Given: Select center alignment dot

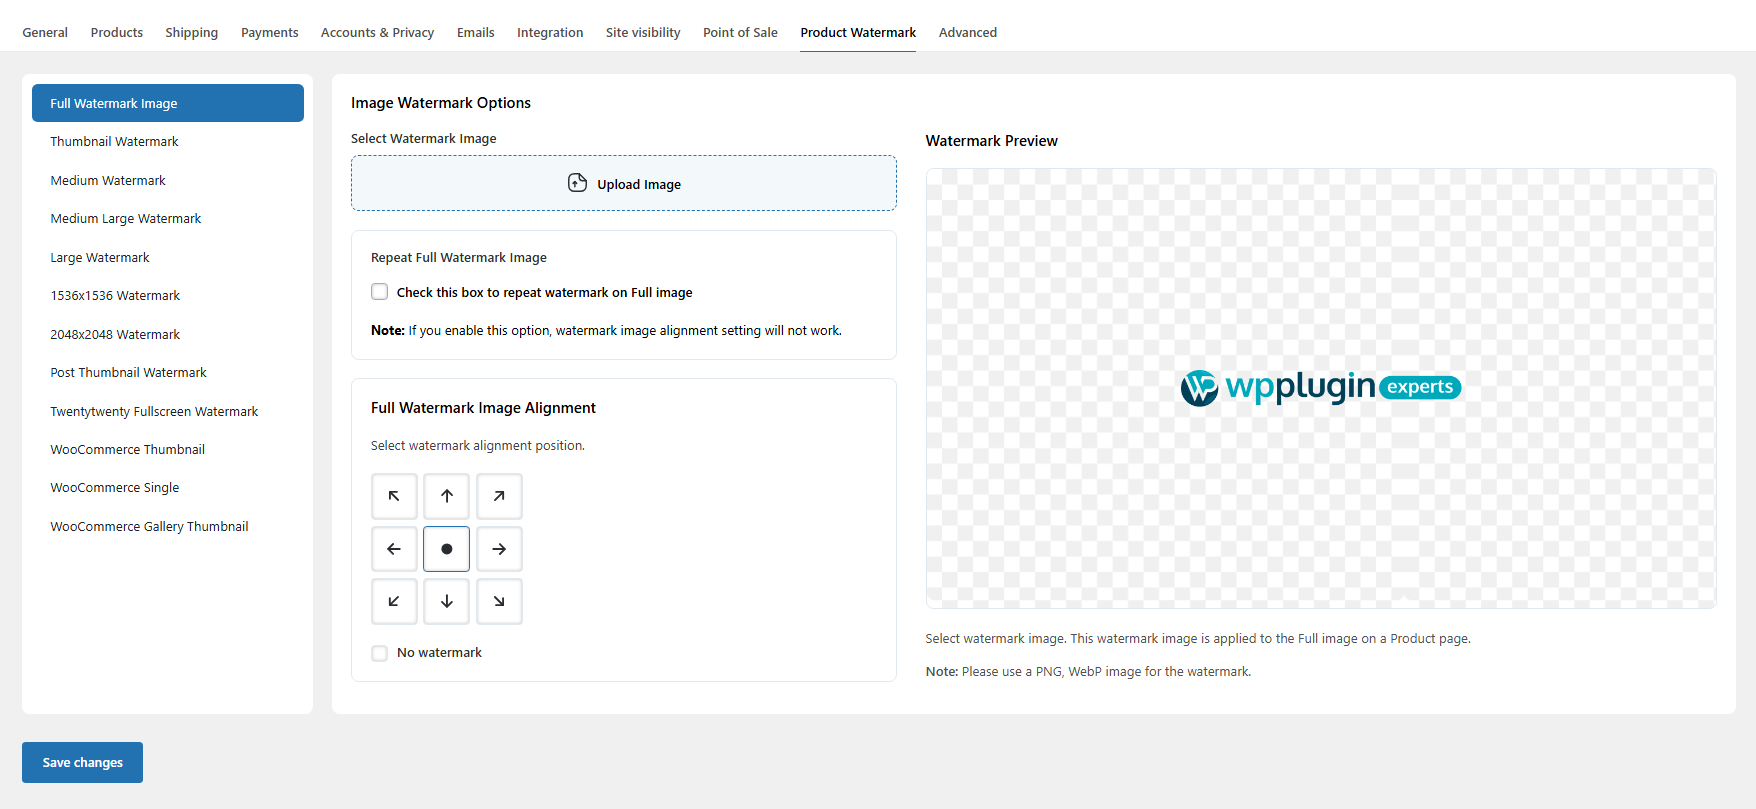Looking at the screenshot, I should tap(446, 549).
